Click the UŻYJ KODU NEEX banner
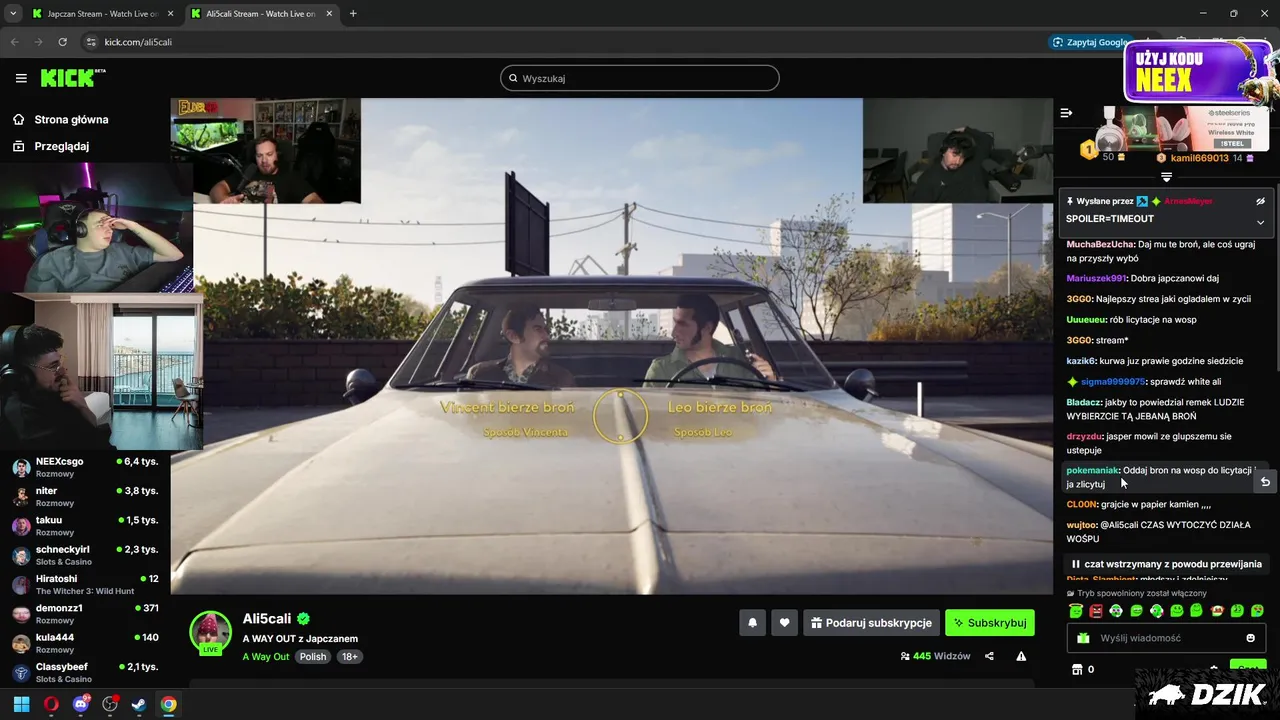 click(1198, 71)
